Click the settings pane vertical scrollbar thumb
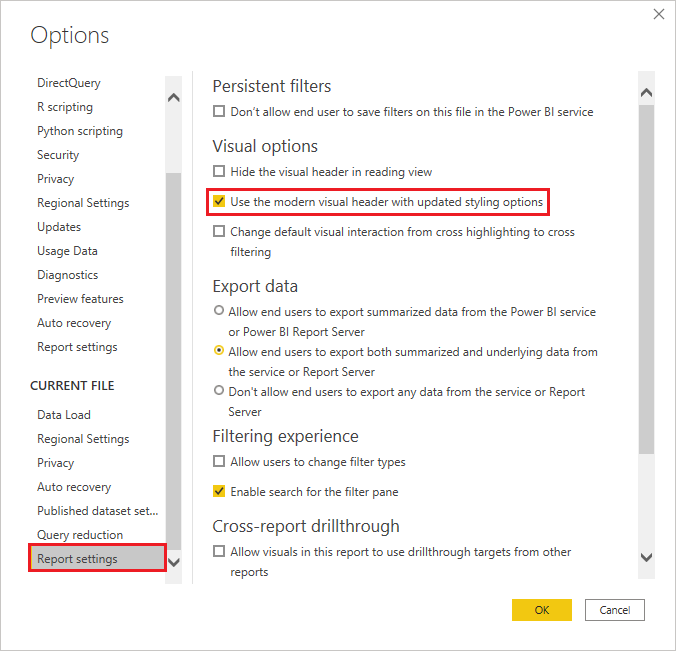This screenshot has height=651, width=676. click(x=646, y=279)
